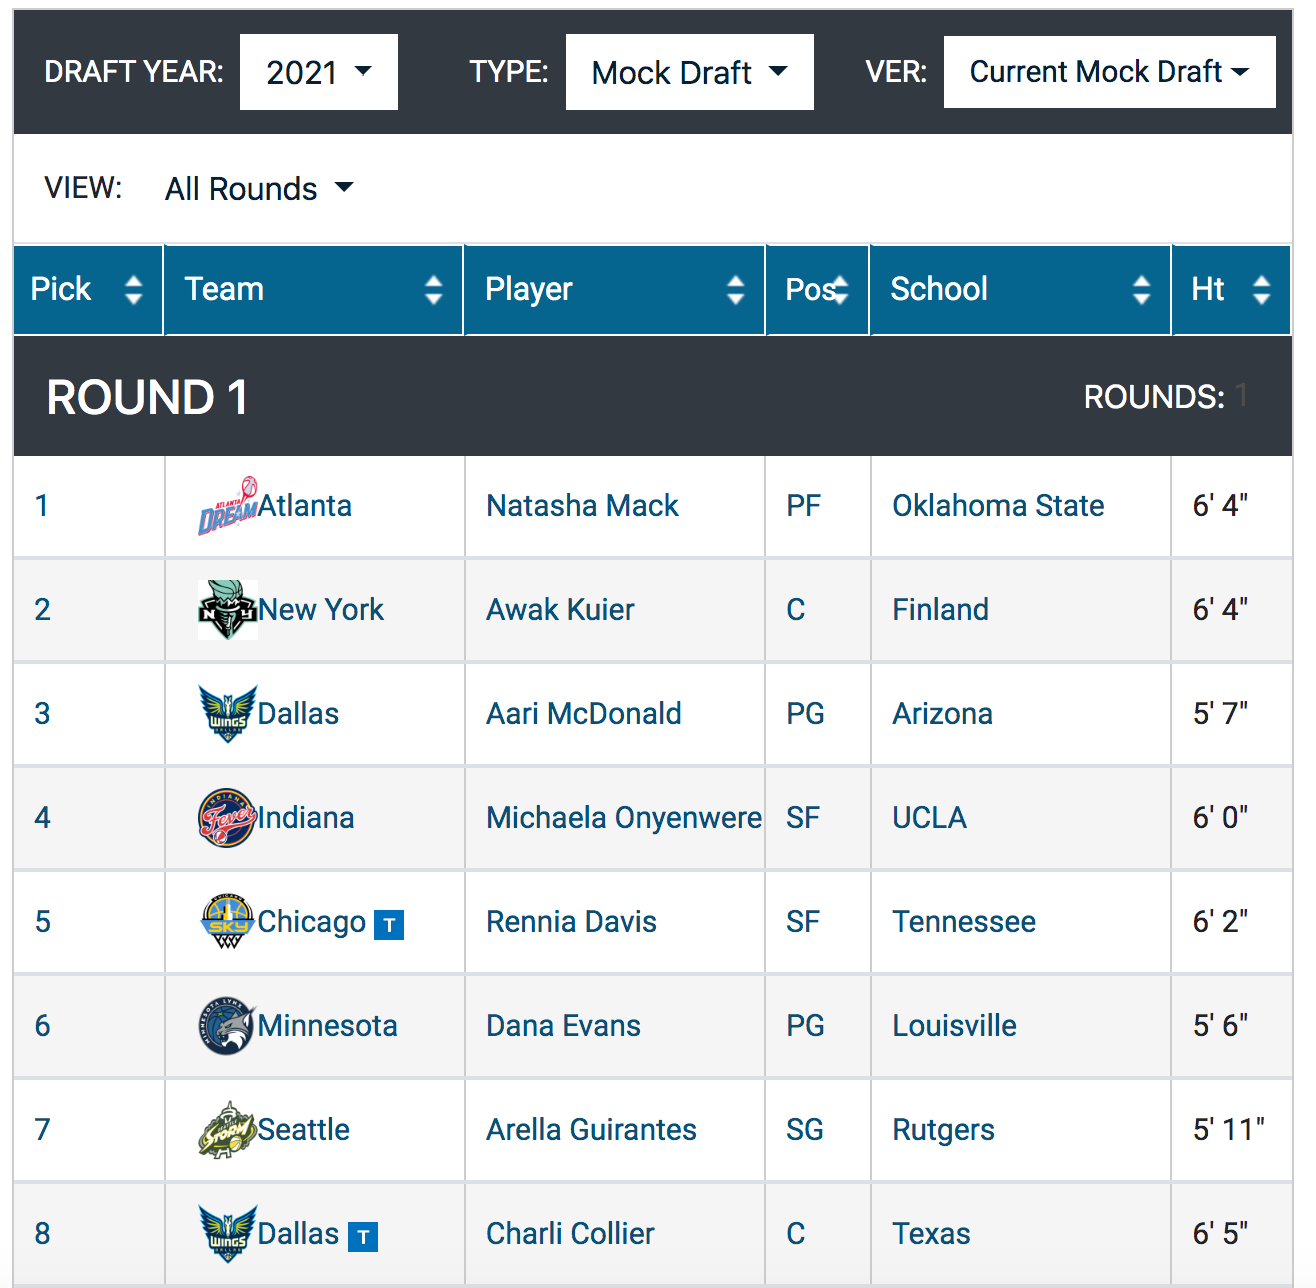Click the trade T badge beside Dallas pick 8
This screenshot has height=1288, width=1316.
tap(363, 1237)
